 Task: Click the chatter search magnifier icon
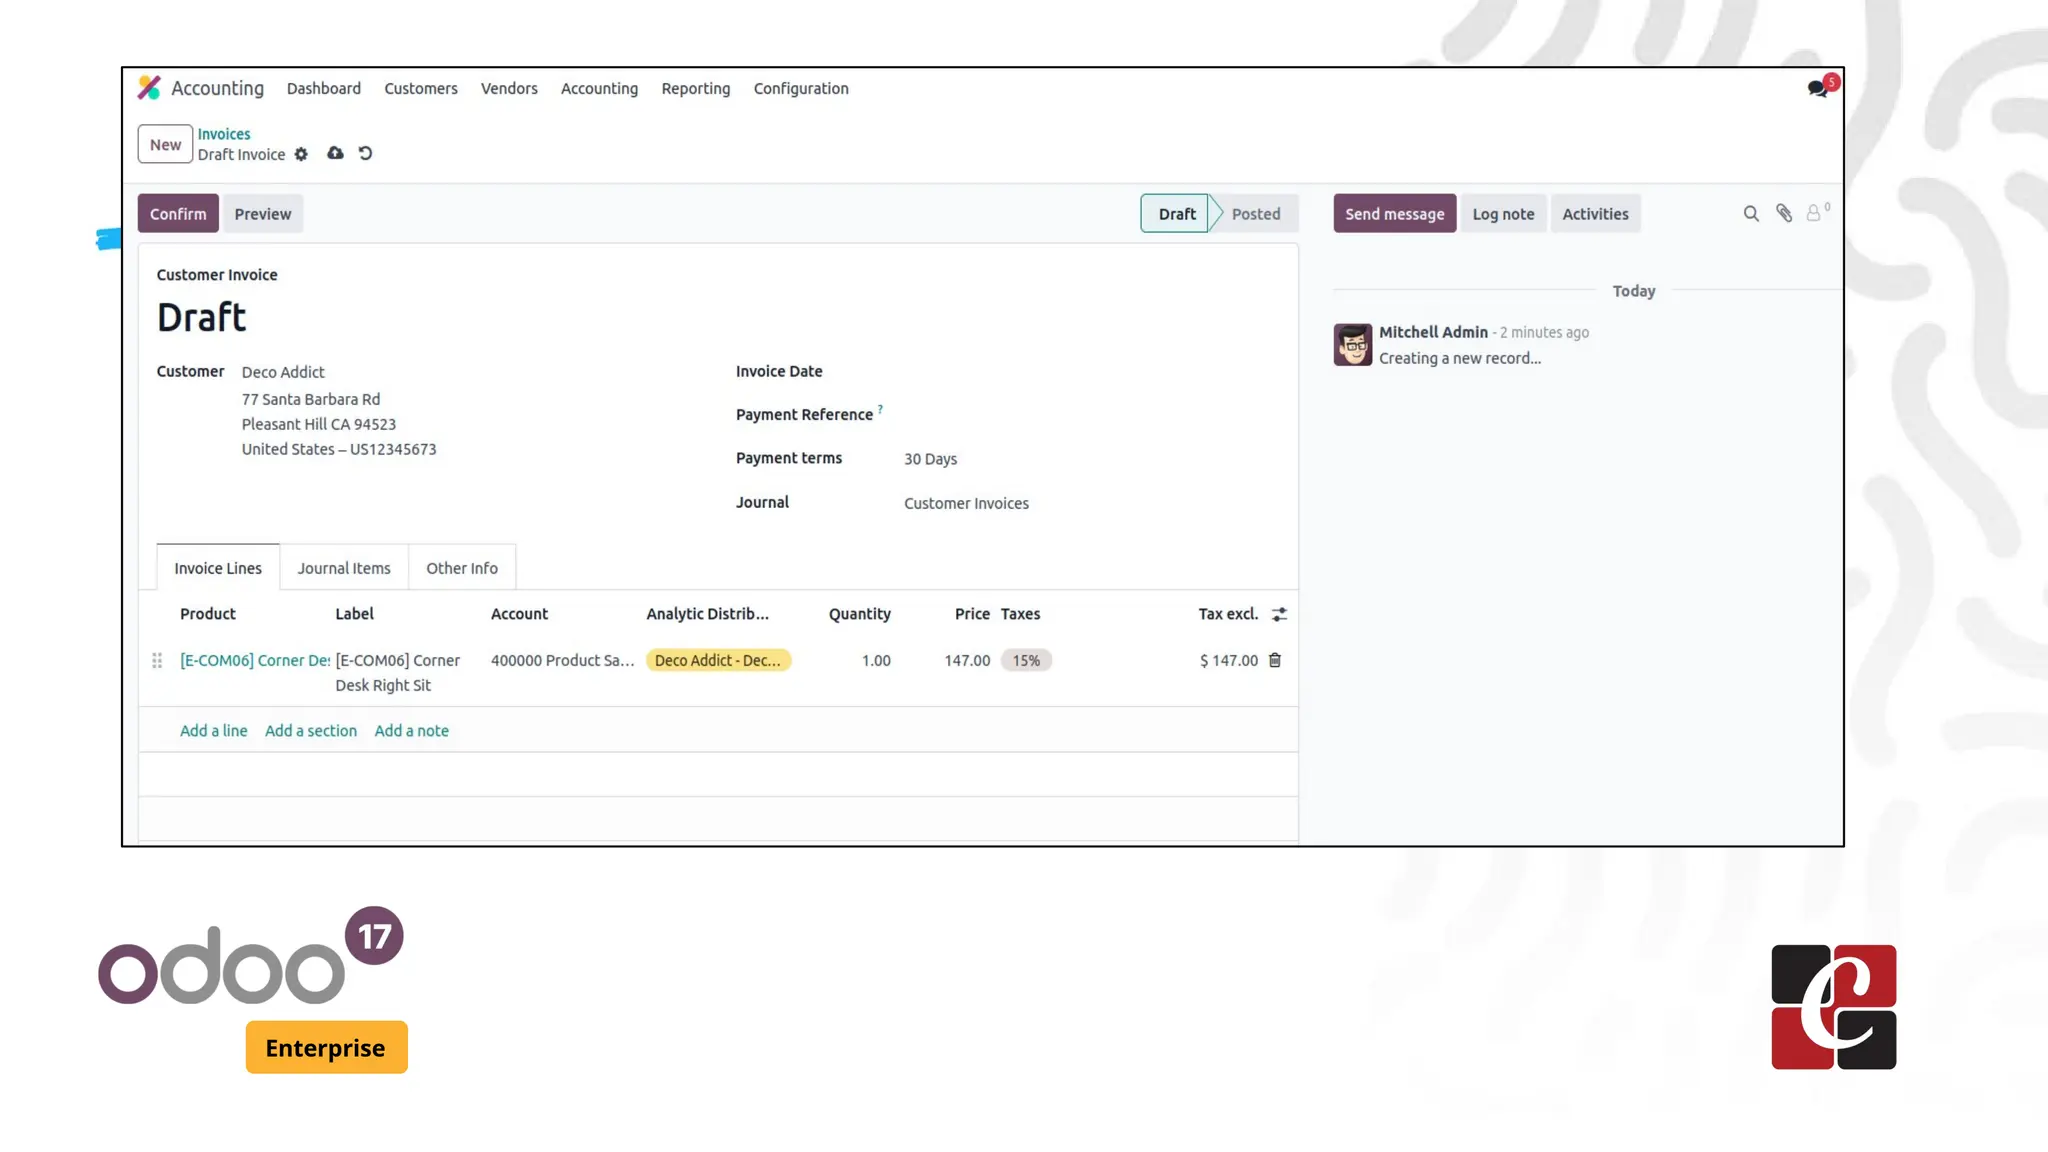1750,214
